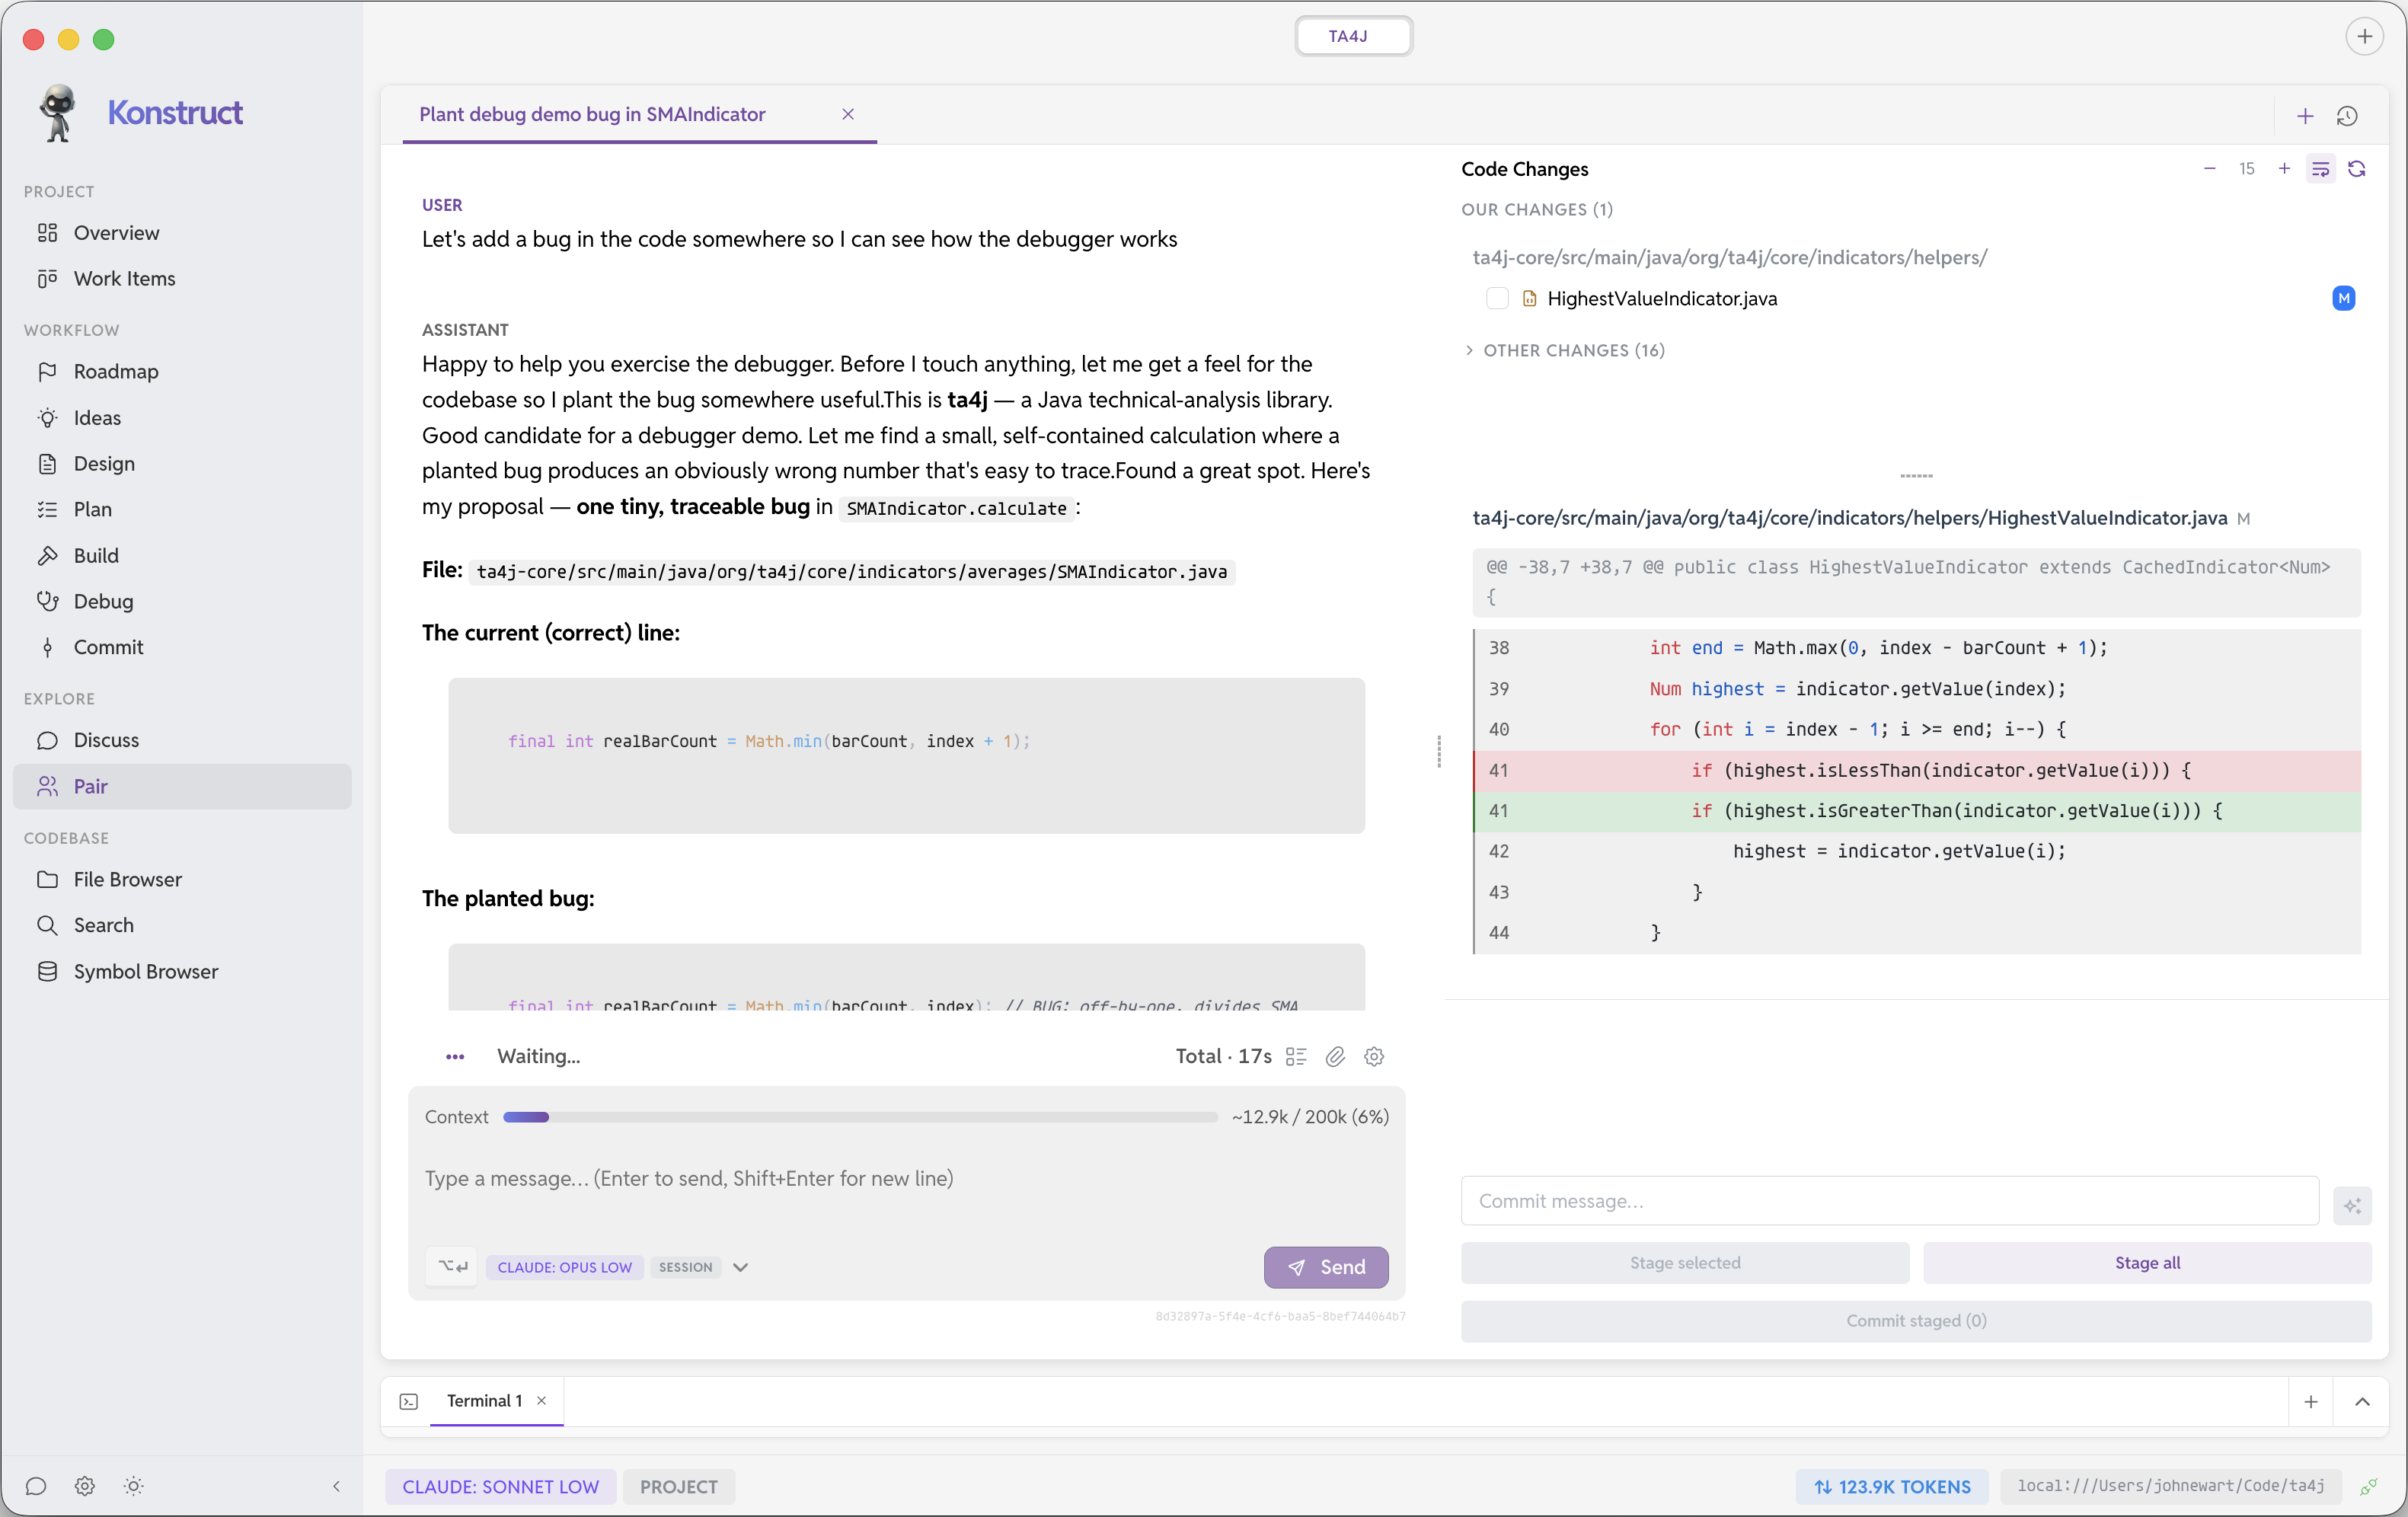This screenshot has width=2408, height=1517.
Task: Toggle the Alt+Enter send mode button
Action: coord(452,1266)
